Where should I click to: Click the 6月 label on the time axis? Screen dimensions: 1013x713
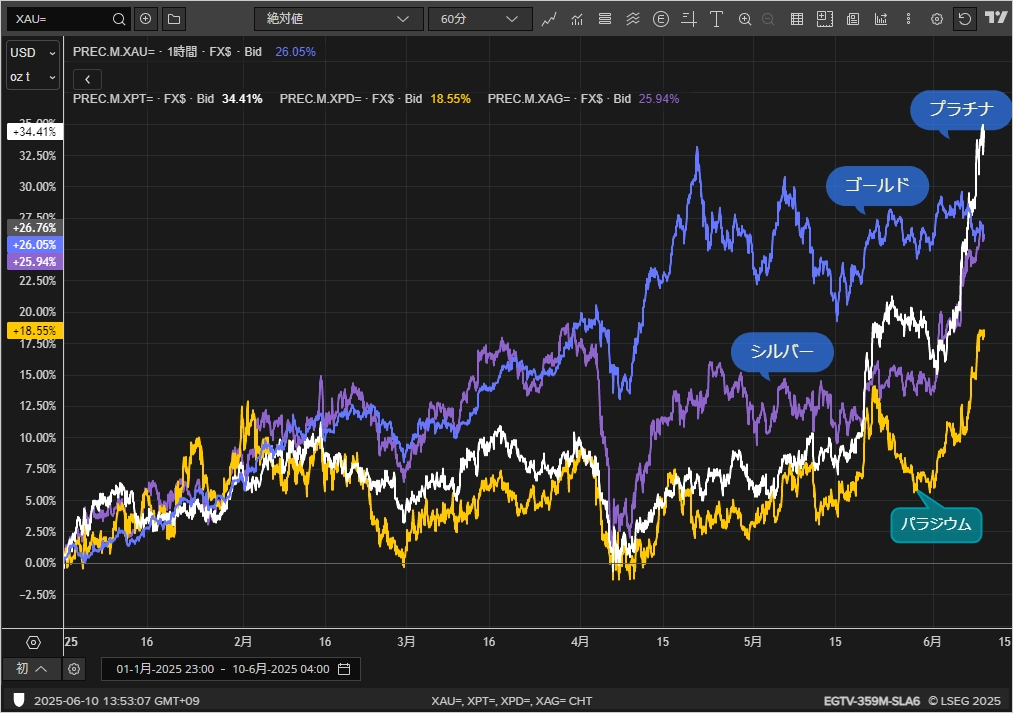tap(932, 642)
